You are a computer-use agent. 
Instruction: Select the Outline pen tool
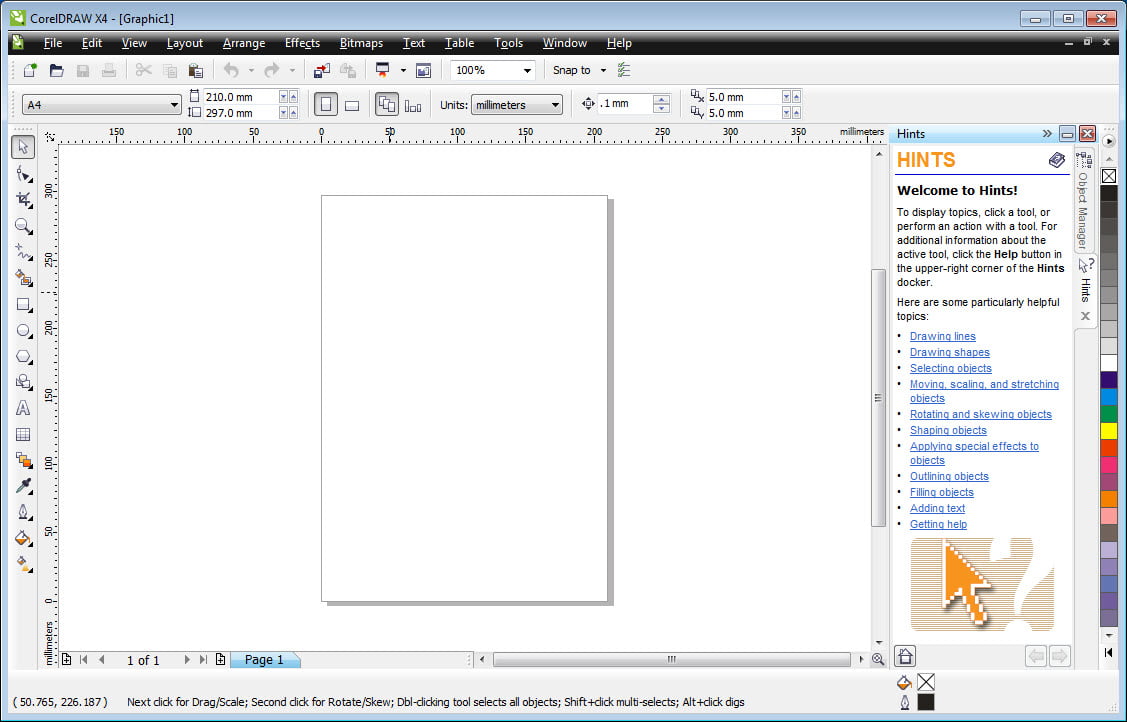click(23, 512)
